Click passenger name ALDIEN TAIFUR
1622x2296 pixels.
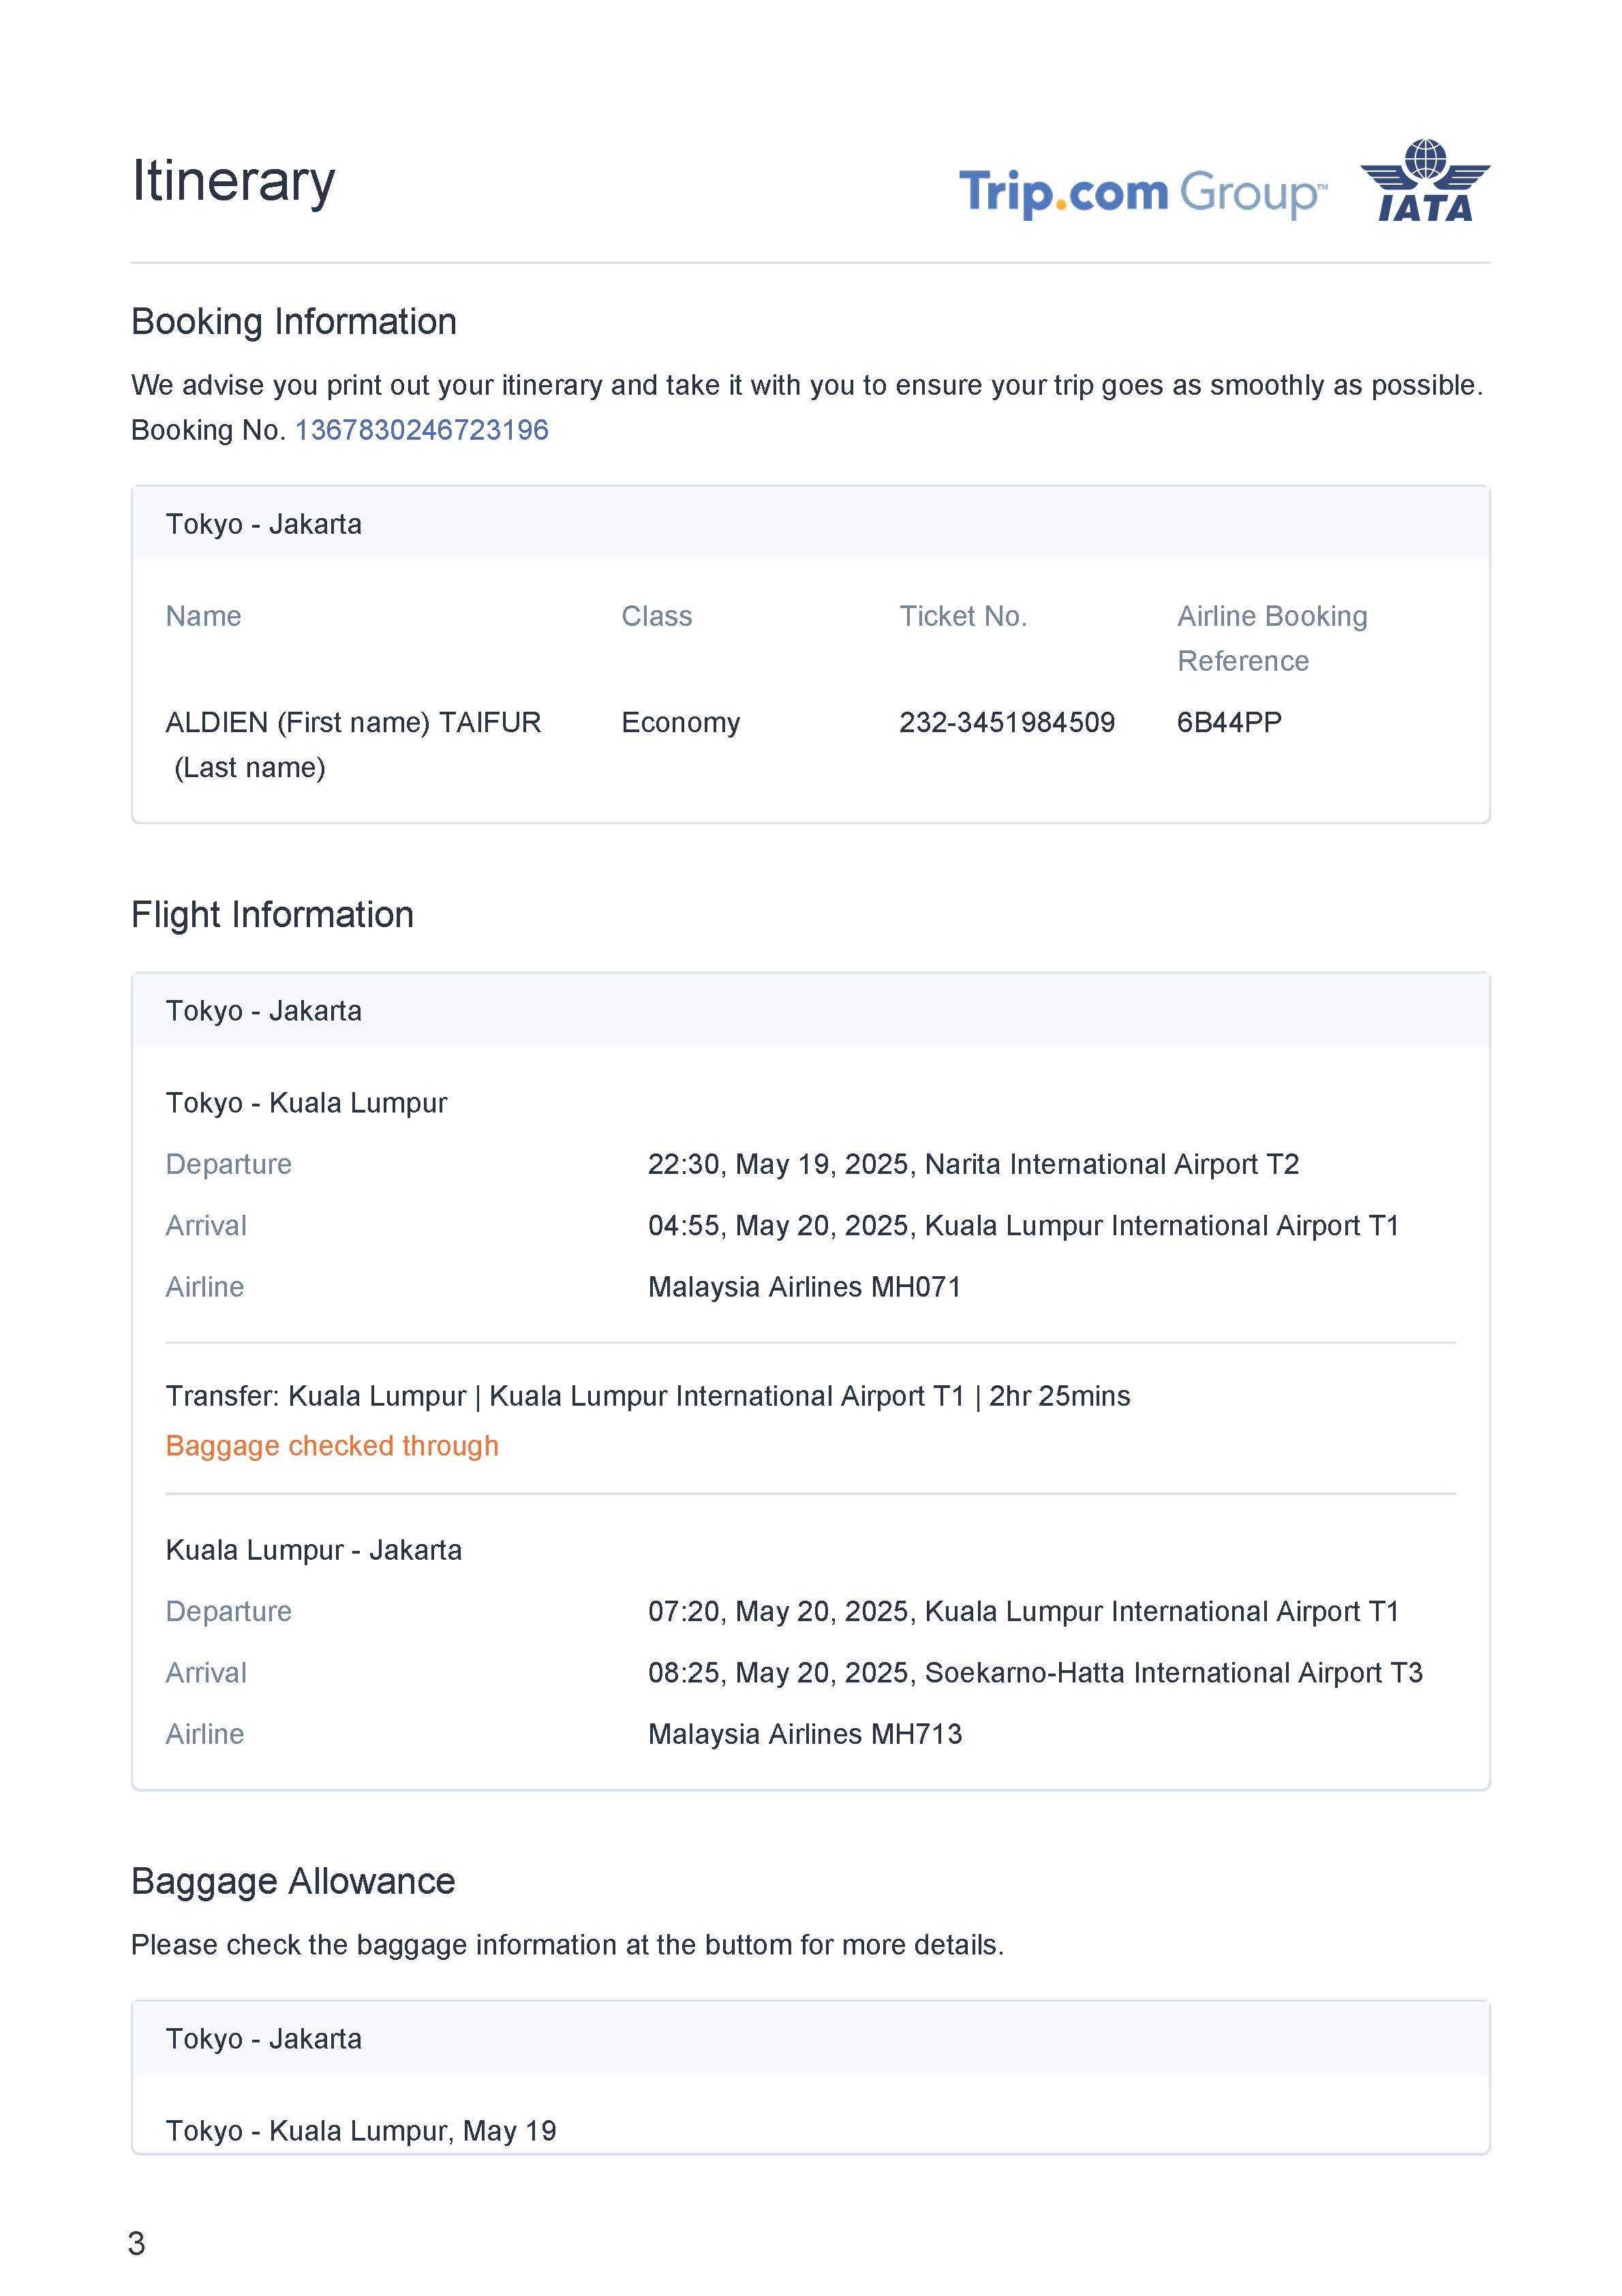point(353,723)
